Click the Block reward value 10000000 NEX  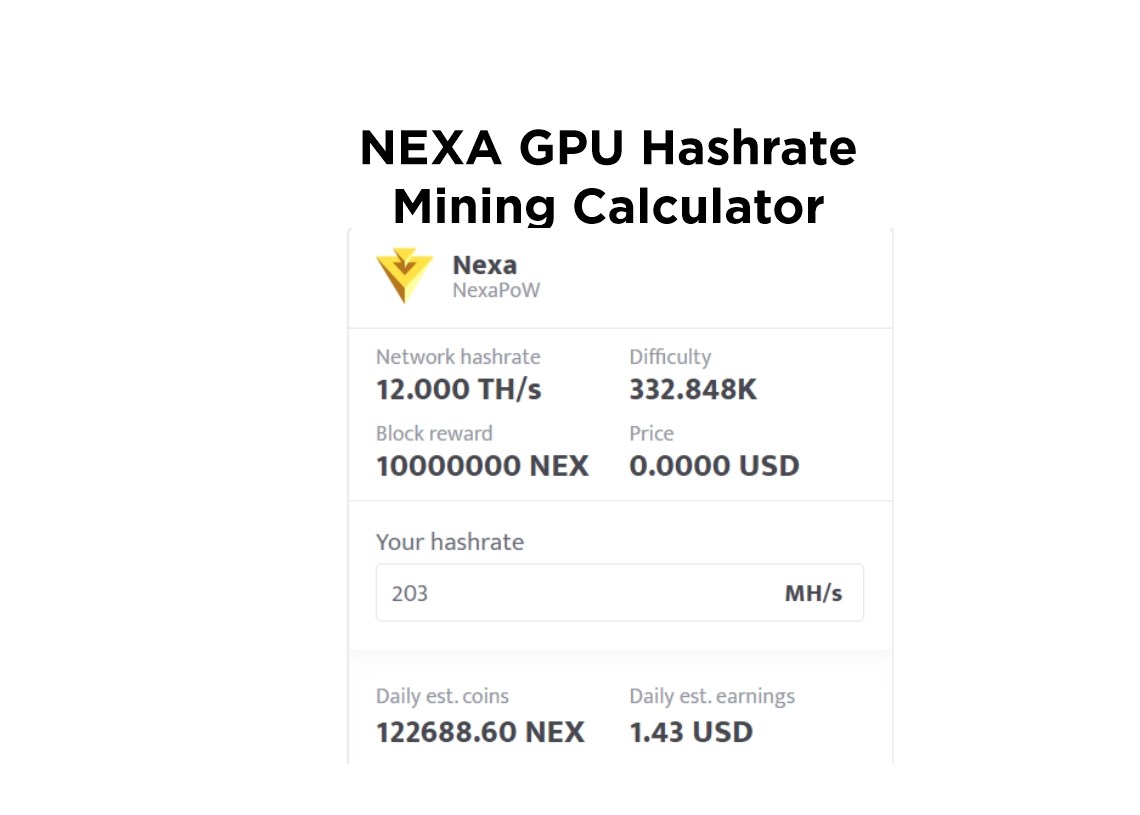click(482, 466)
